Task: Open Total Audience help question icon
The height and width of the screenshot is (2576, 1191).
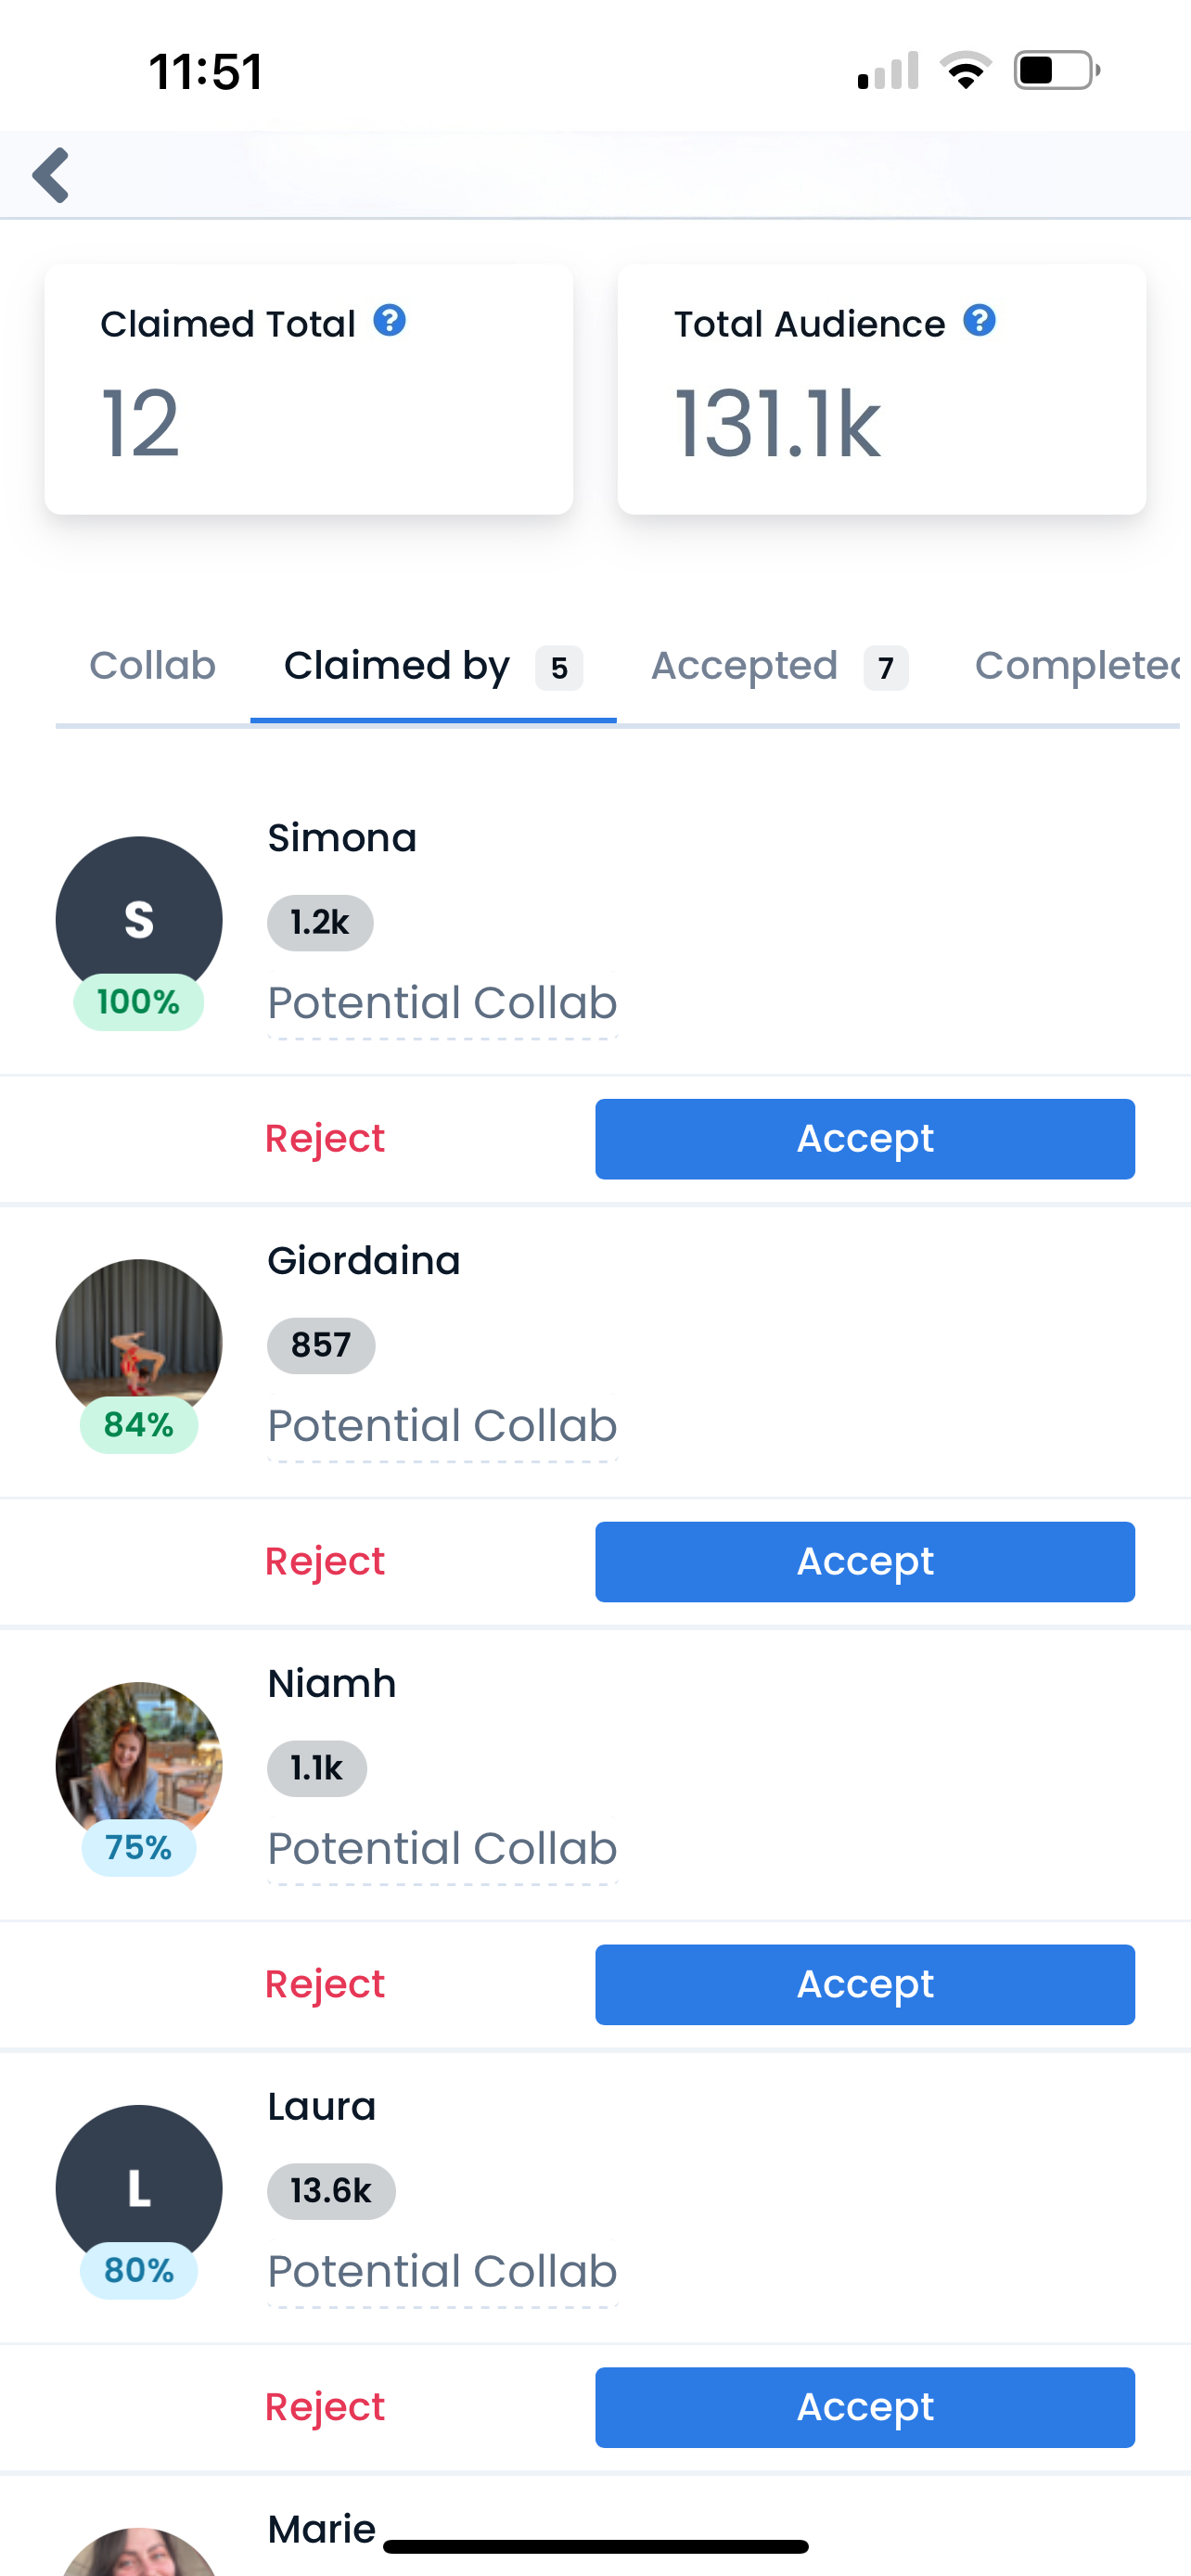Action: [x=979, y=321]
